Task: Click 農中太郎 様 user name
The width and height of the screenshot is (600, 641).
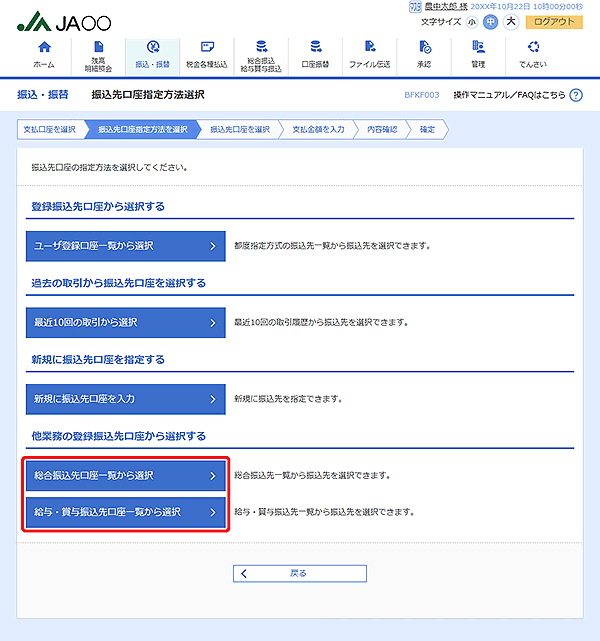Action: pyautogui.click(x=446, y=7)
